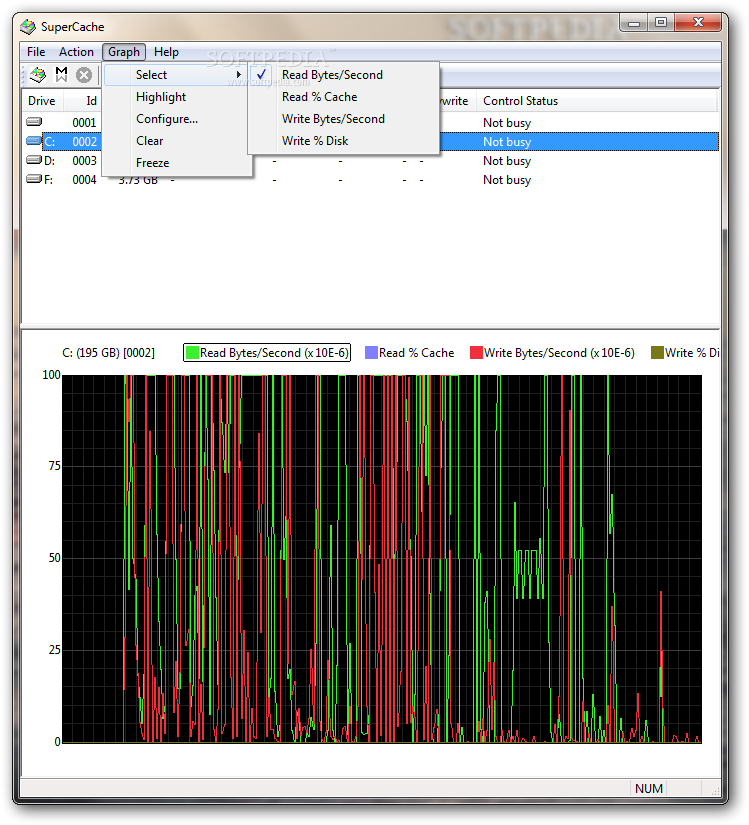Click the Read Bytes/Second (x10E-6) legend label
Screen dimensions: 749x825
pos(274,353)
